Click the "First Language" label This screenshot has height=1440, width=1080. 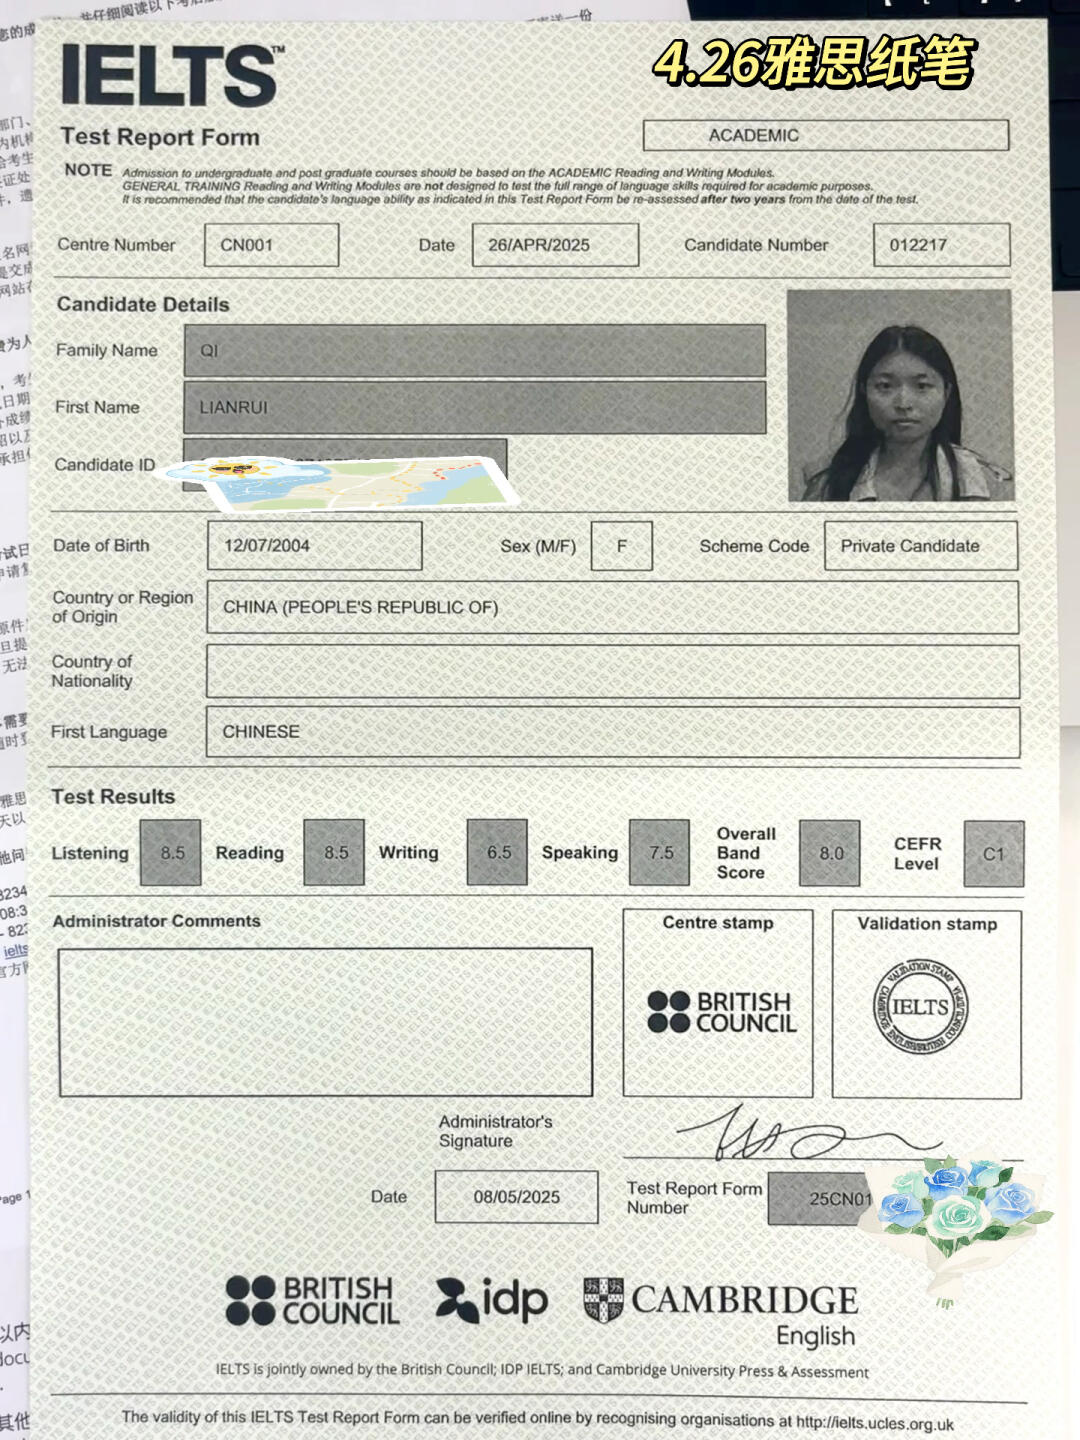tap(109, 732)
